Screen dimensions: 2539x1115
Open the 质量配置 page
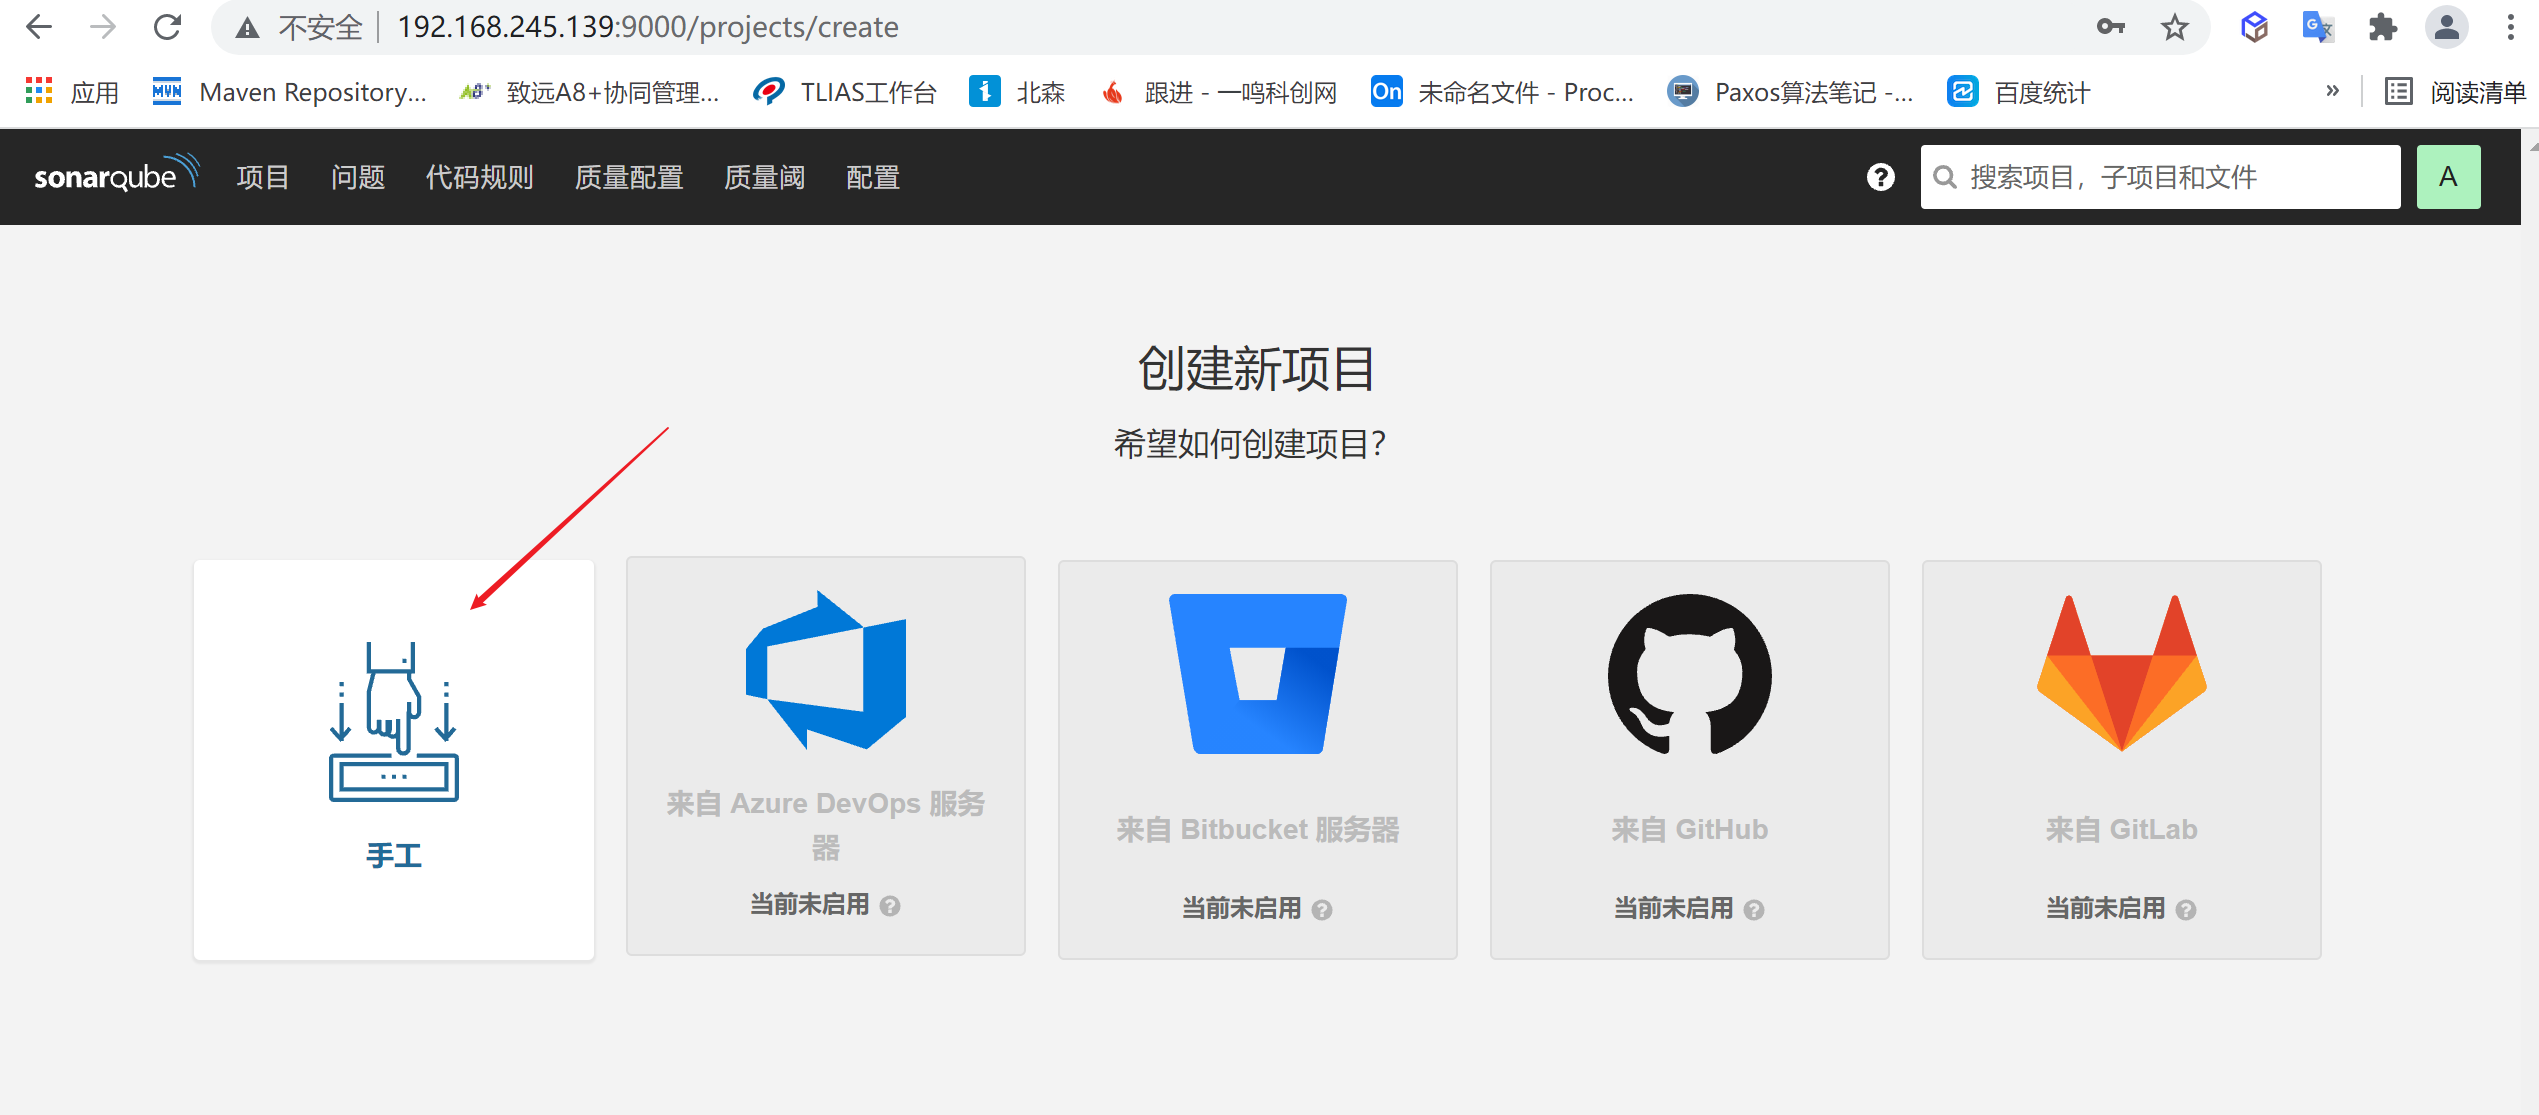pos(628,177)
